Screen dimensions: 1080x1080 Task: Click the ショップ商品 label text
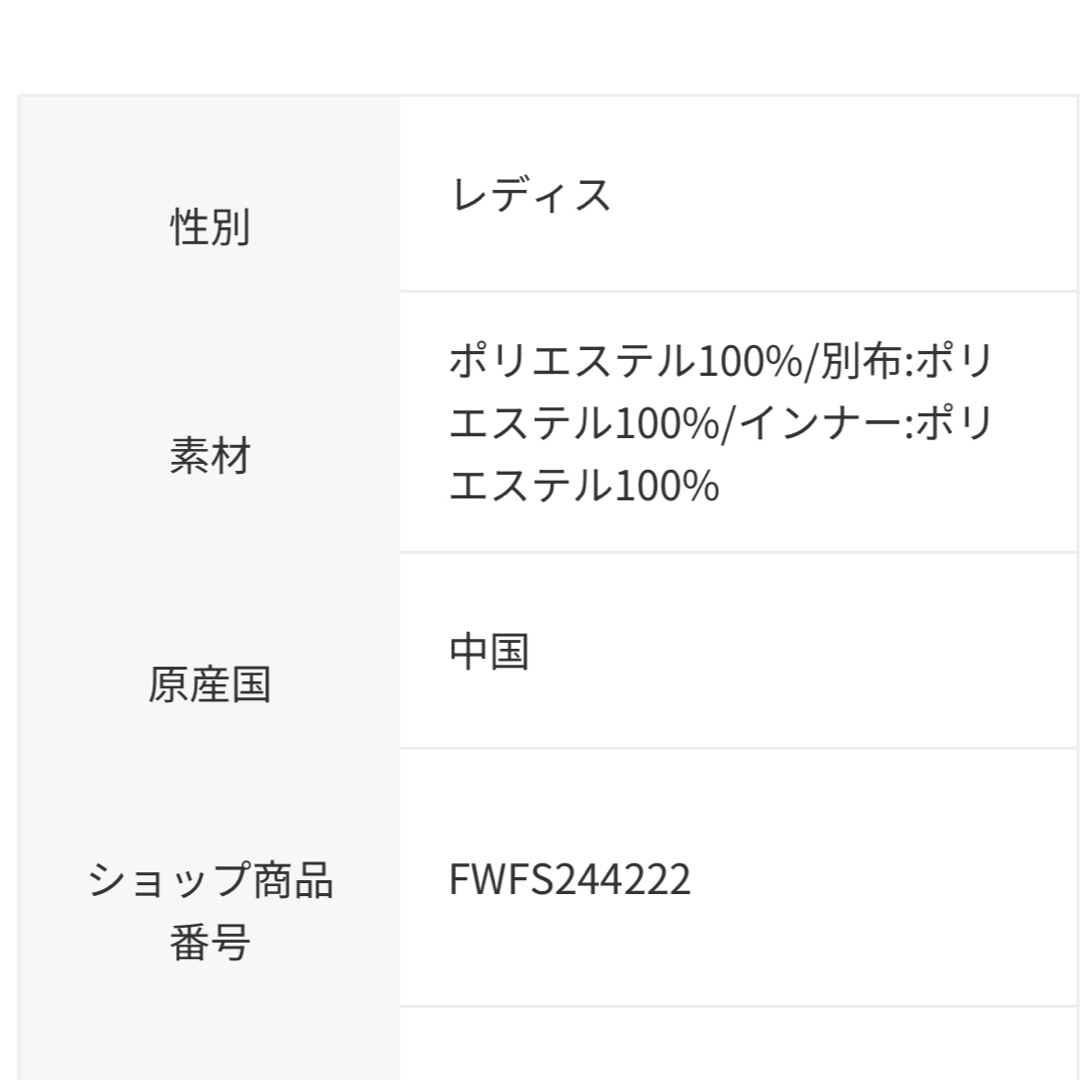pyautogui.click(x=210, y=880)
